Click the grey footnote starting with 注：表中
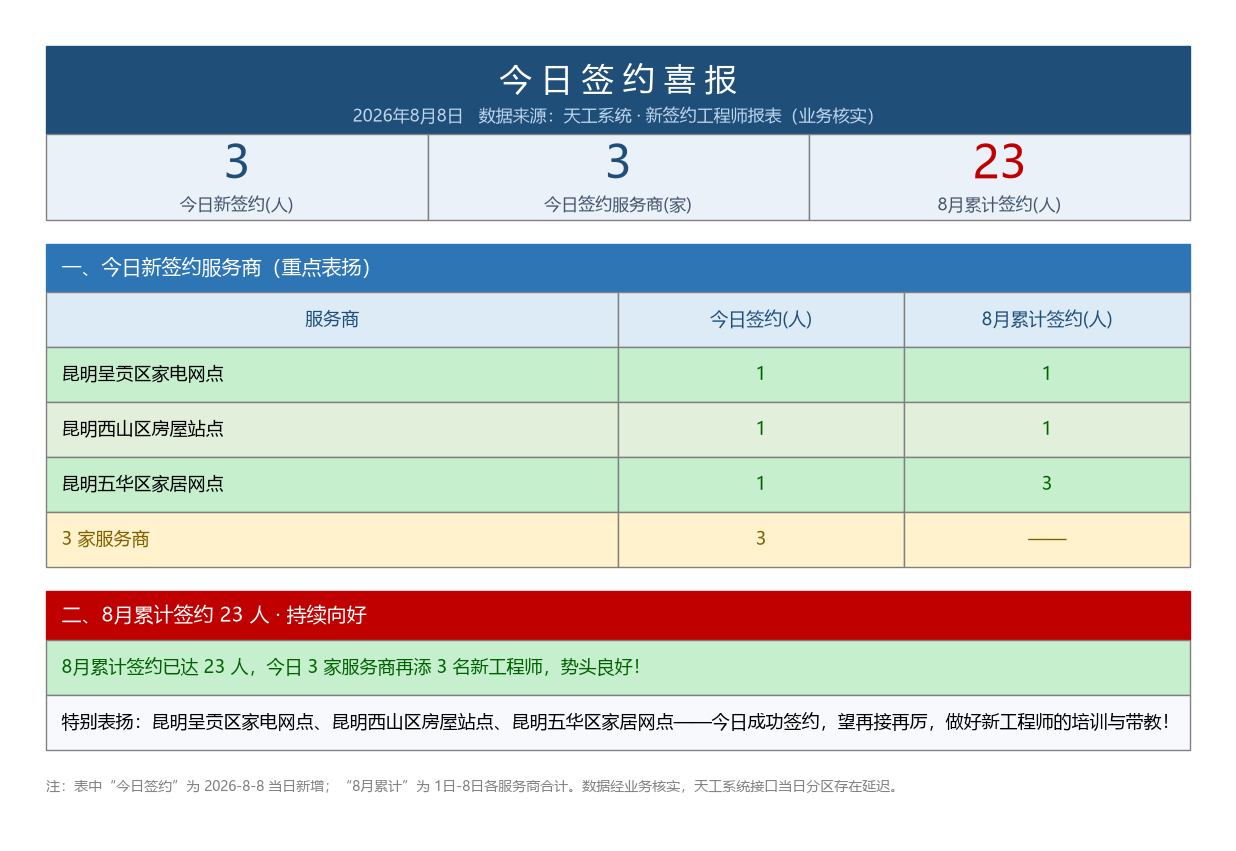This screenshot has width=1236, height=851. (x=474, y=787)
